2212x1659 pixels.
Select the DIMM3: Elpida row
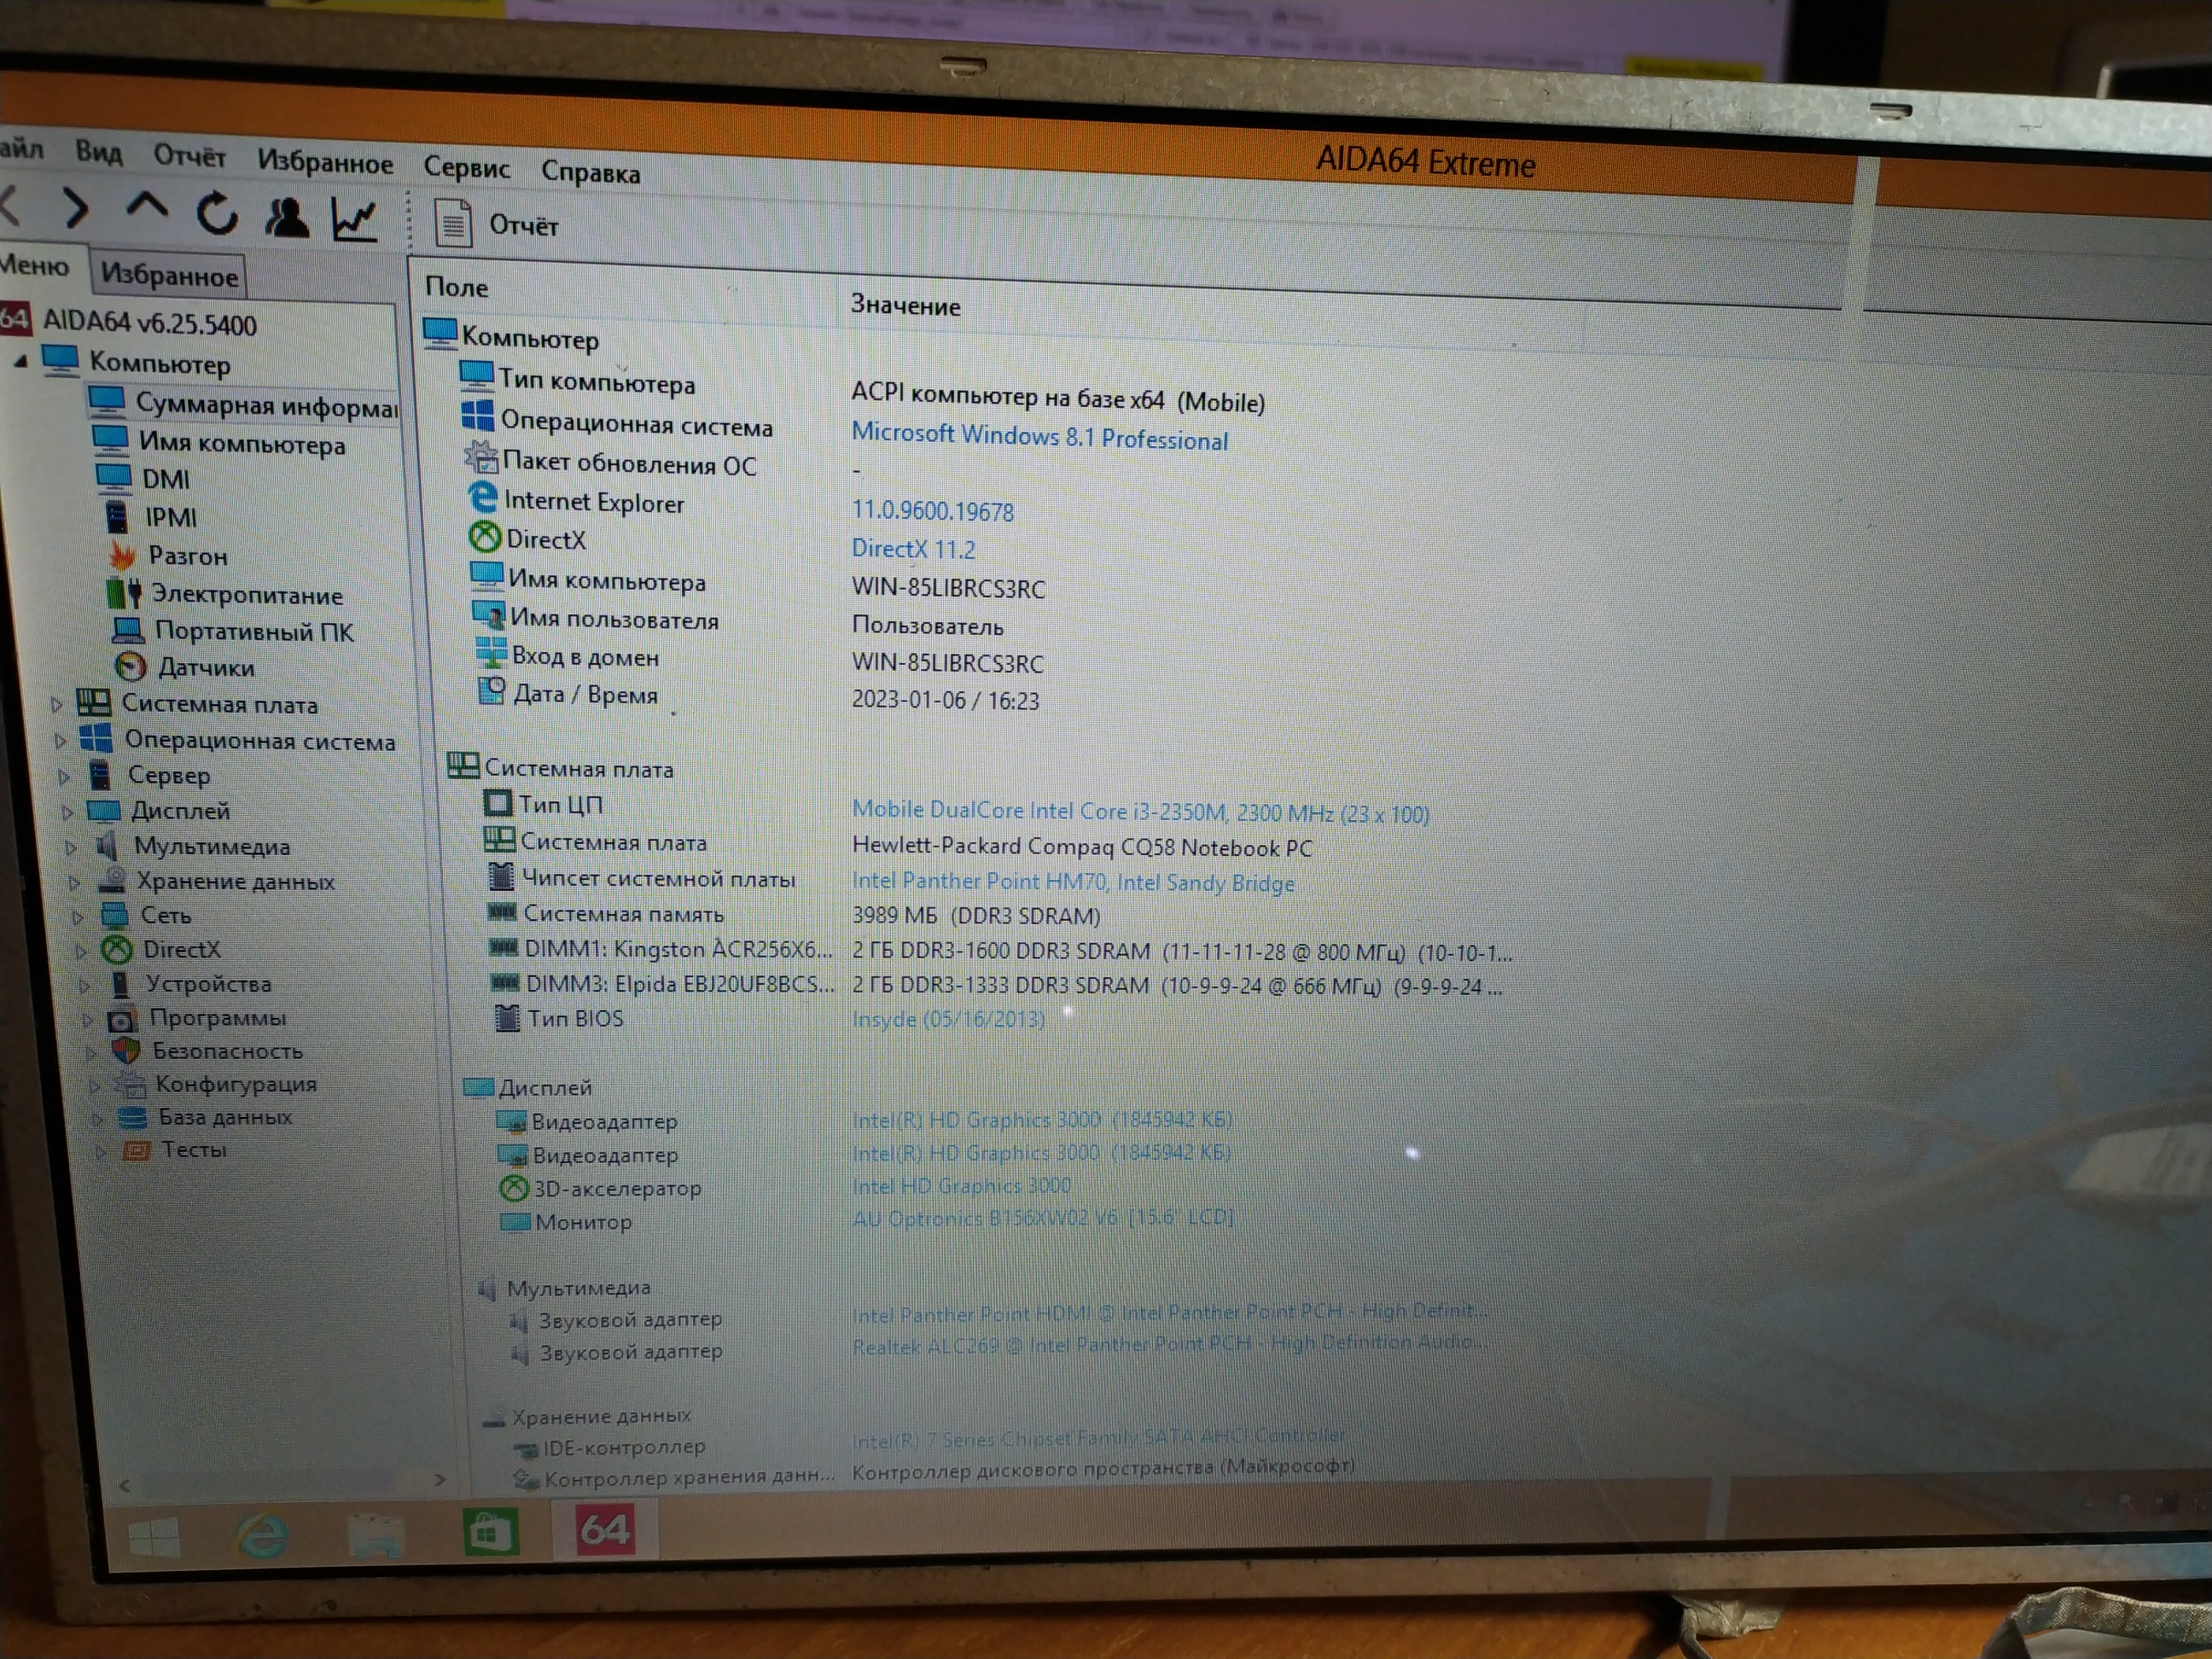(996, 985)
